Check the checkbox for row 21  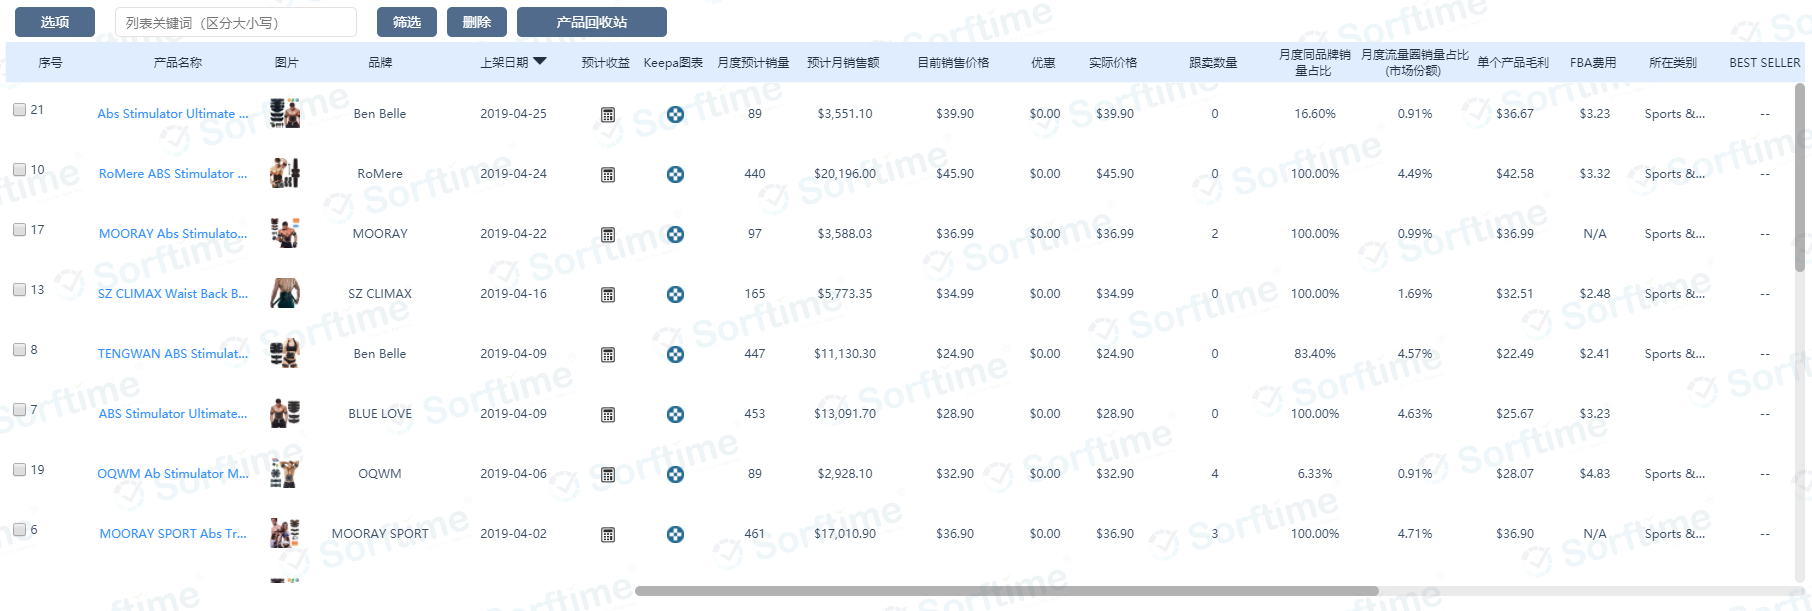[19, 110]
